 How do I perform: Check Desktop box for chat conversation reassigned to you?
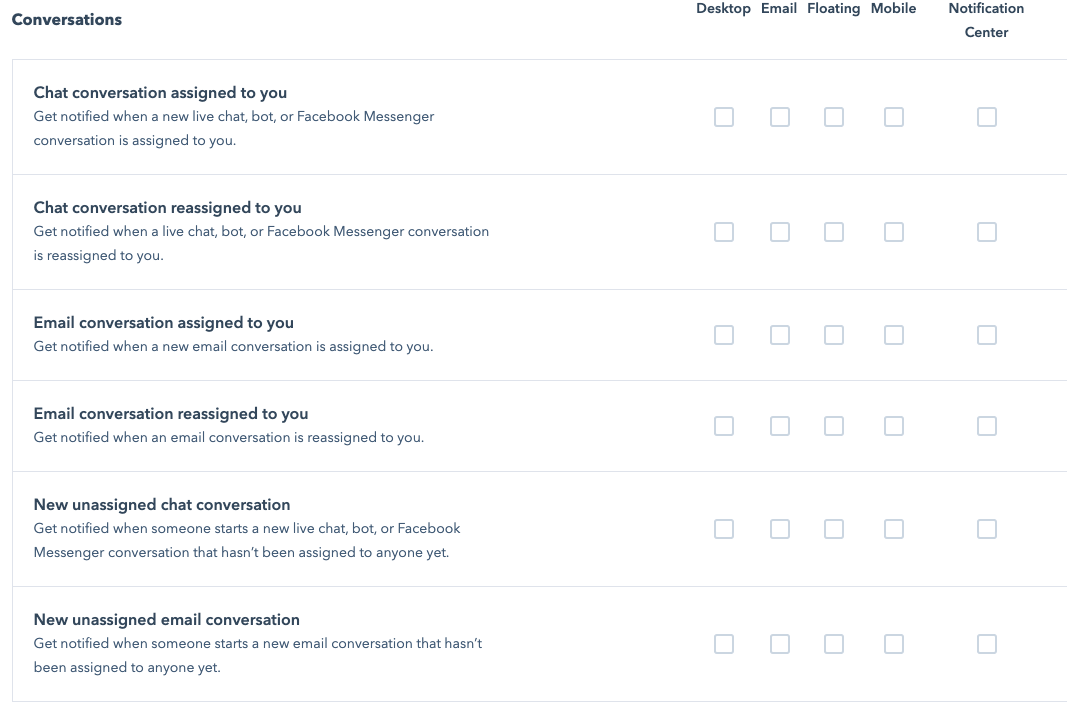point(724,231)
